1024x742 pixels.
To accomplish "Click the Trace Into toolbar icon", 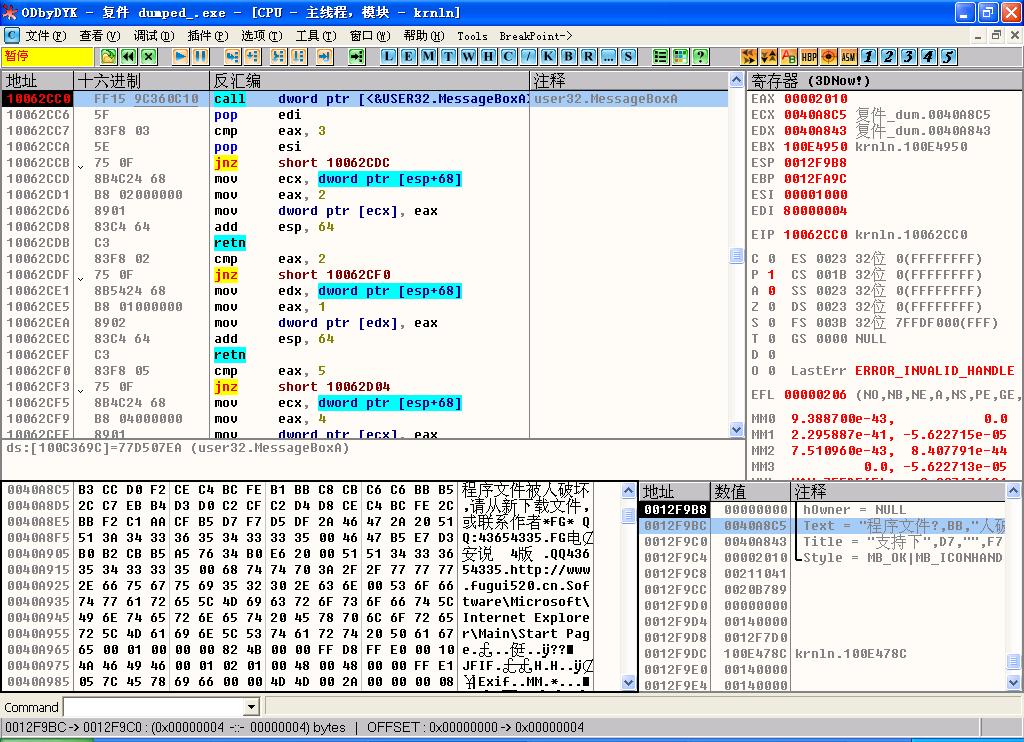I will pos(279,57).
